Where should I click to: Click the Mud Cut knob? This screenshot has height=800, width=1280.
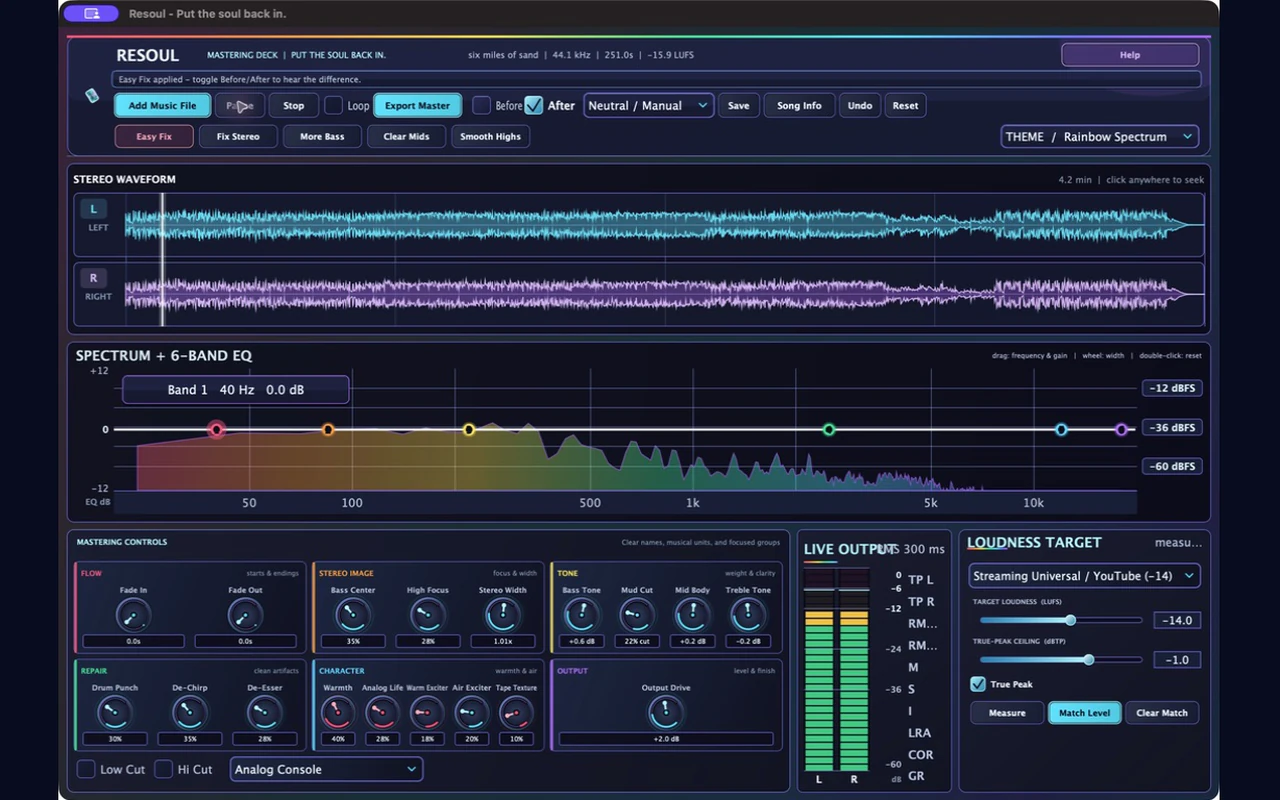click(636, 615)
